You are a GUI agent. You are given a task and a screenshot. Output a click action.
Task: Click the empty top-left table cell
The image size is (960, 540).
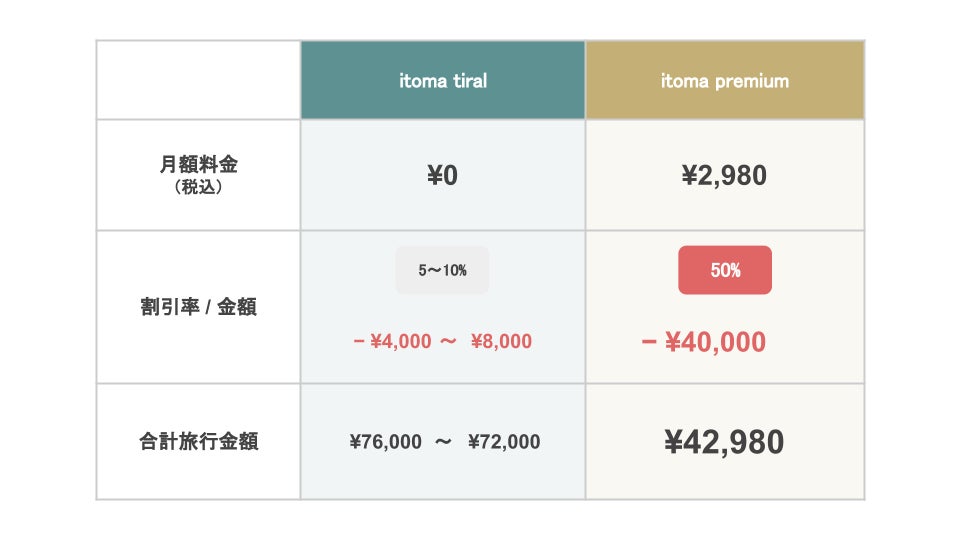coord(198,80)
